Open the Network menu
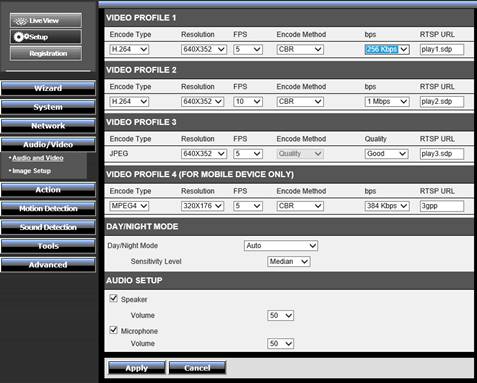Viewport: 477px width, 383px height. (48, 126)
